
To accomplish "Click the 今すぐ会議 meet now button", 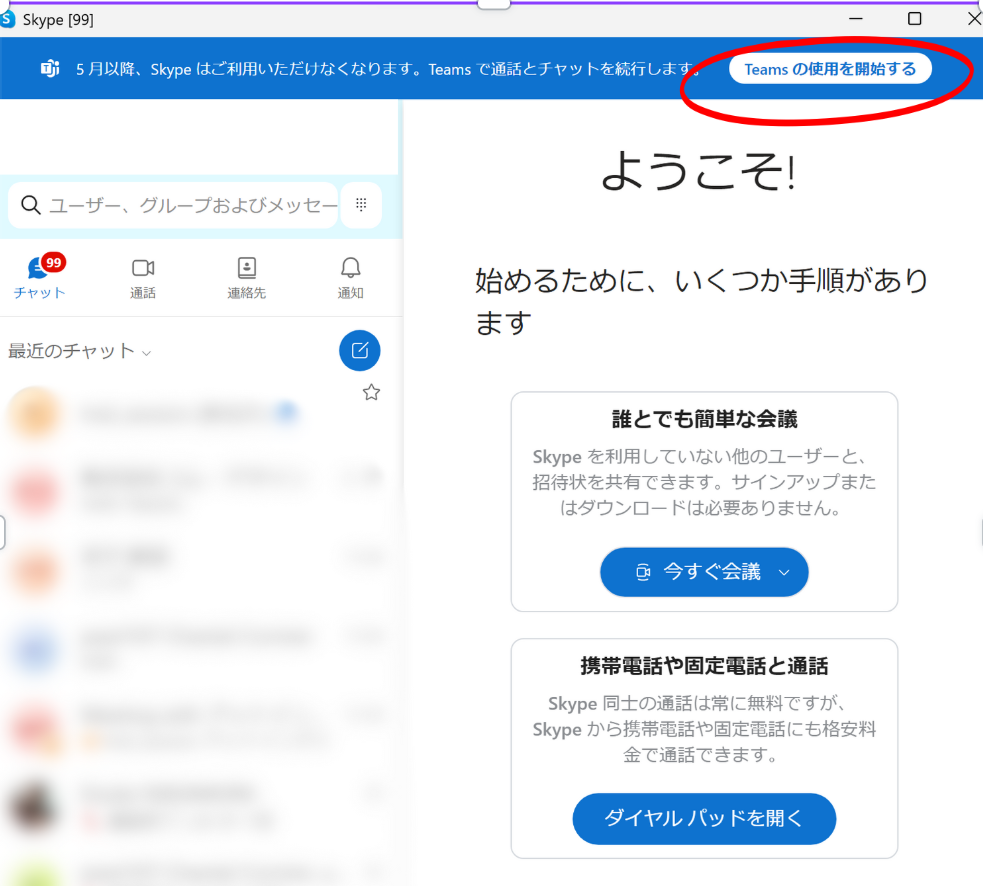I will pos(704,572).
